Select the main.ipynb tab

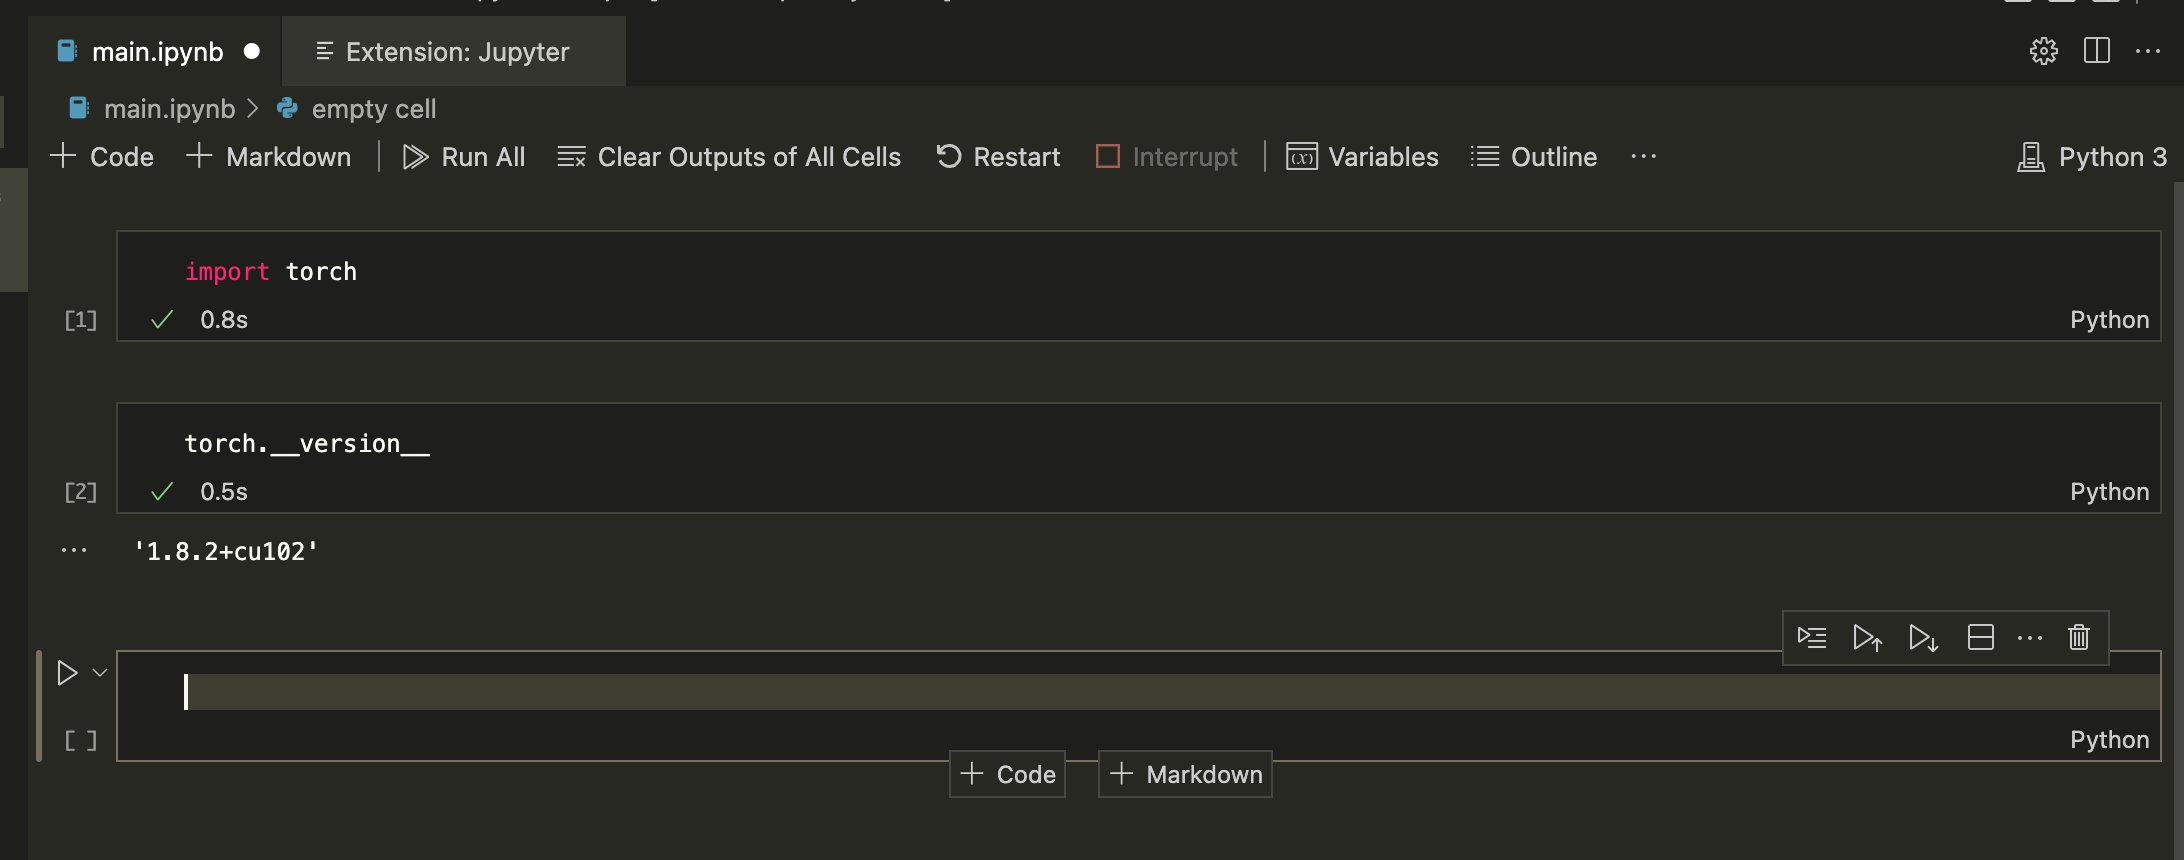(157, 52)
